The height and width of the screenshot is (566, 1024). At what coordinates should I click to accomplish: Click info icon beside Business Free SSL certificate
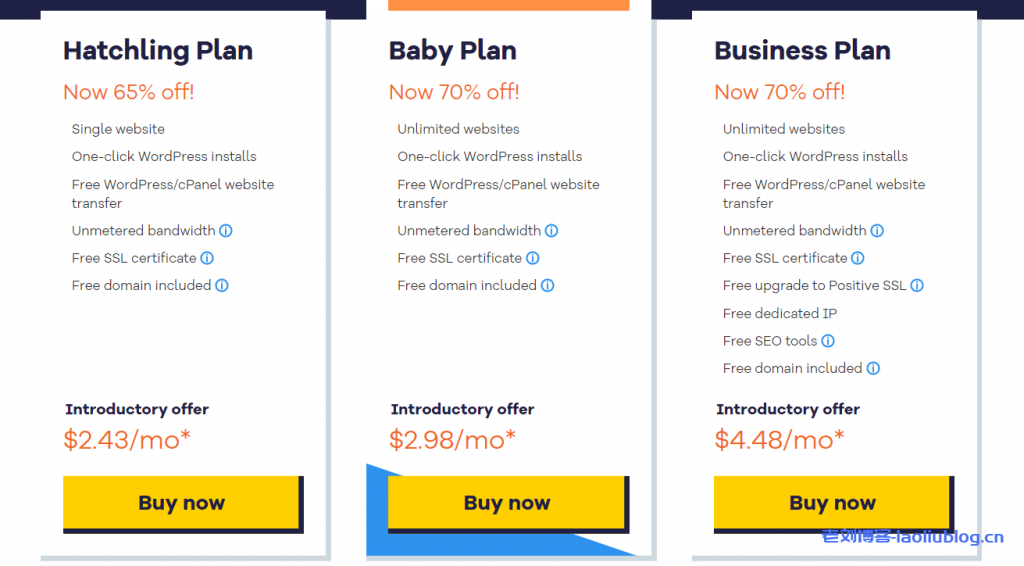[858, 258]
